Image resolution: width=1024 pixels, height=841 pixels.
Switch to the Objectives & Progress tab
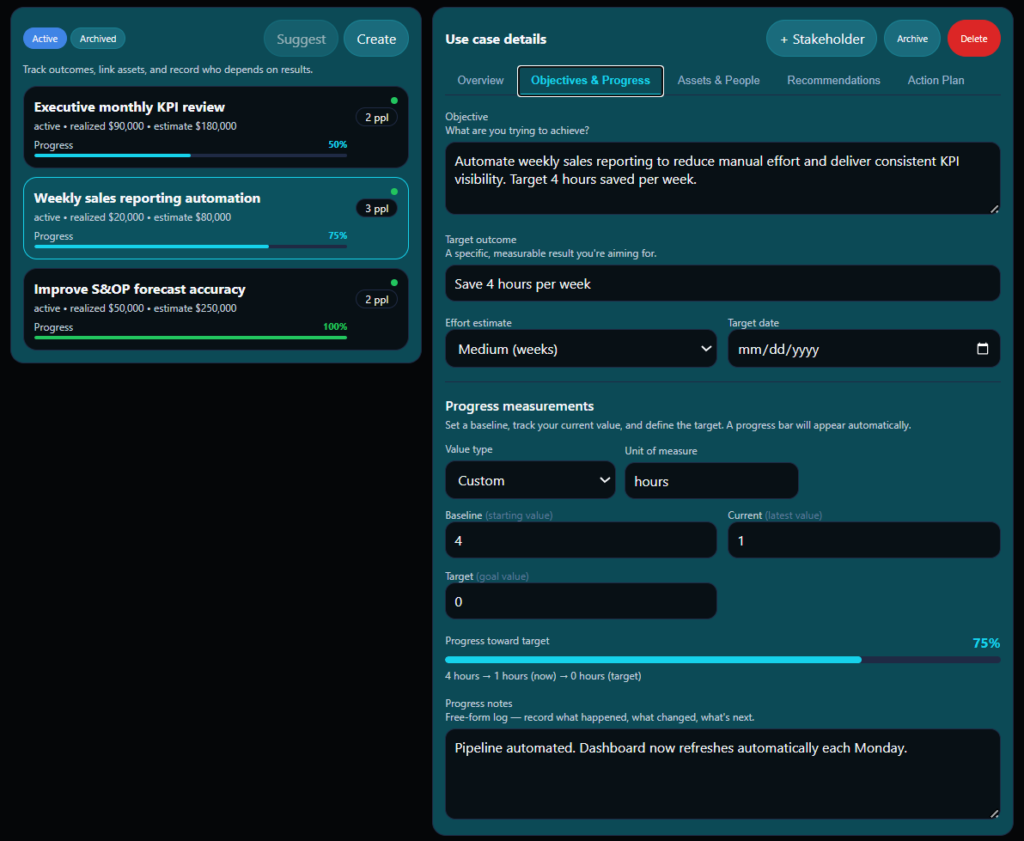pos(590,80)
